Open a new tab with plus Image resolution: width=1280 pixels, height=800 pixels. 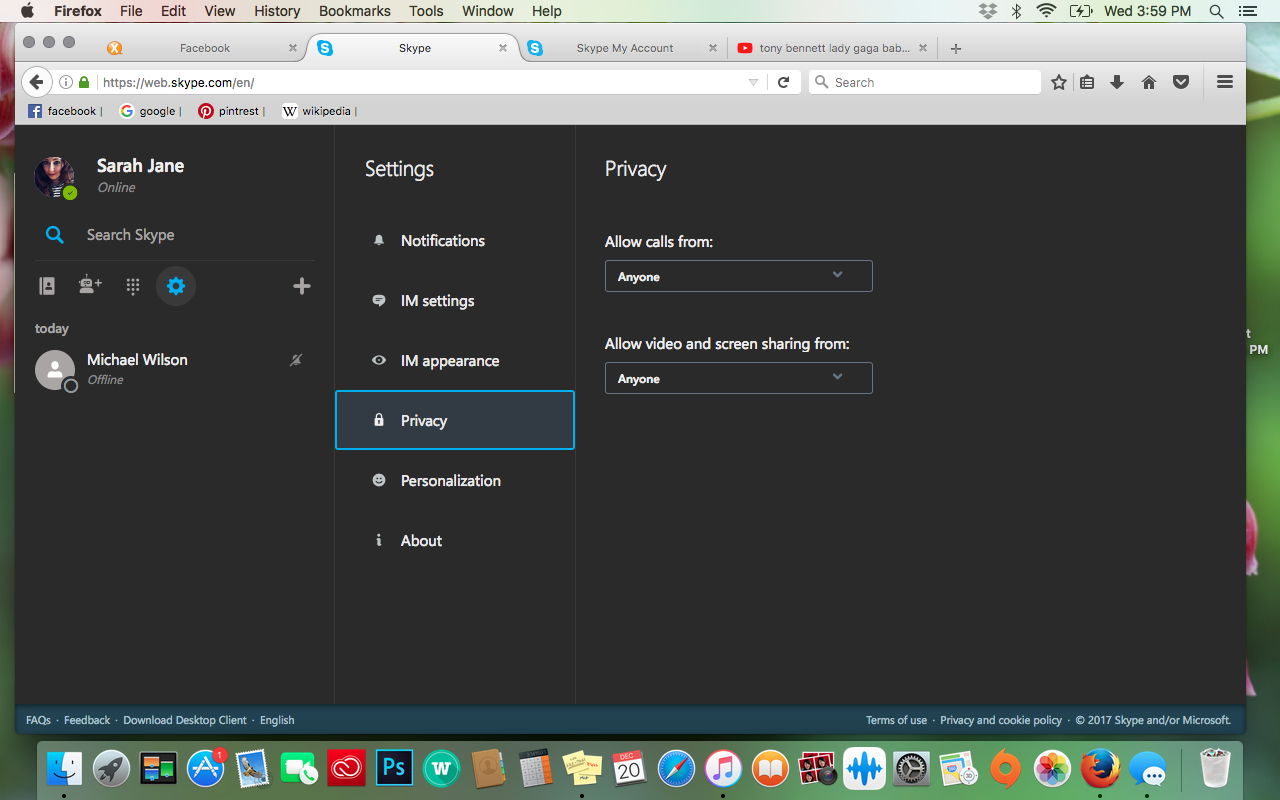pyautogui.click(x=956, y=48)
